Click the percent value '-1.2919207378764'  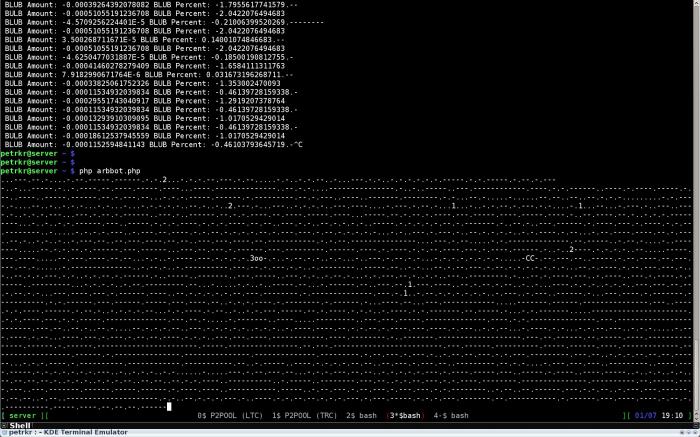point(250,101)
